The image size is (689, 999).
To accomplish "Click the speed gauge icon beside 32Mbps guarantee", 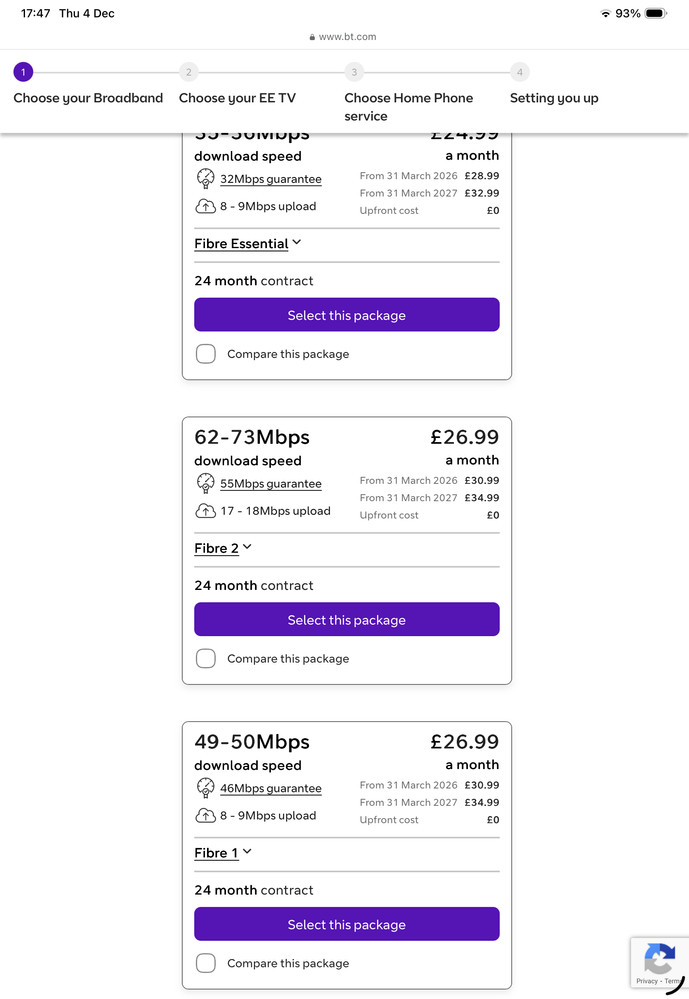I will (x=205, y=179).
